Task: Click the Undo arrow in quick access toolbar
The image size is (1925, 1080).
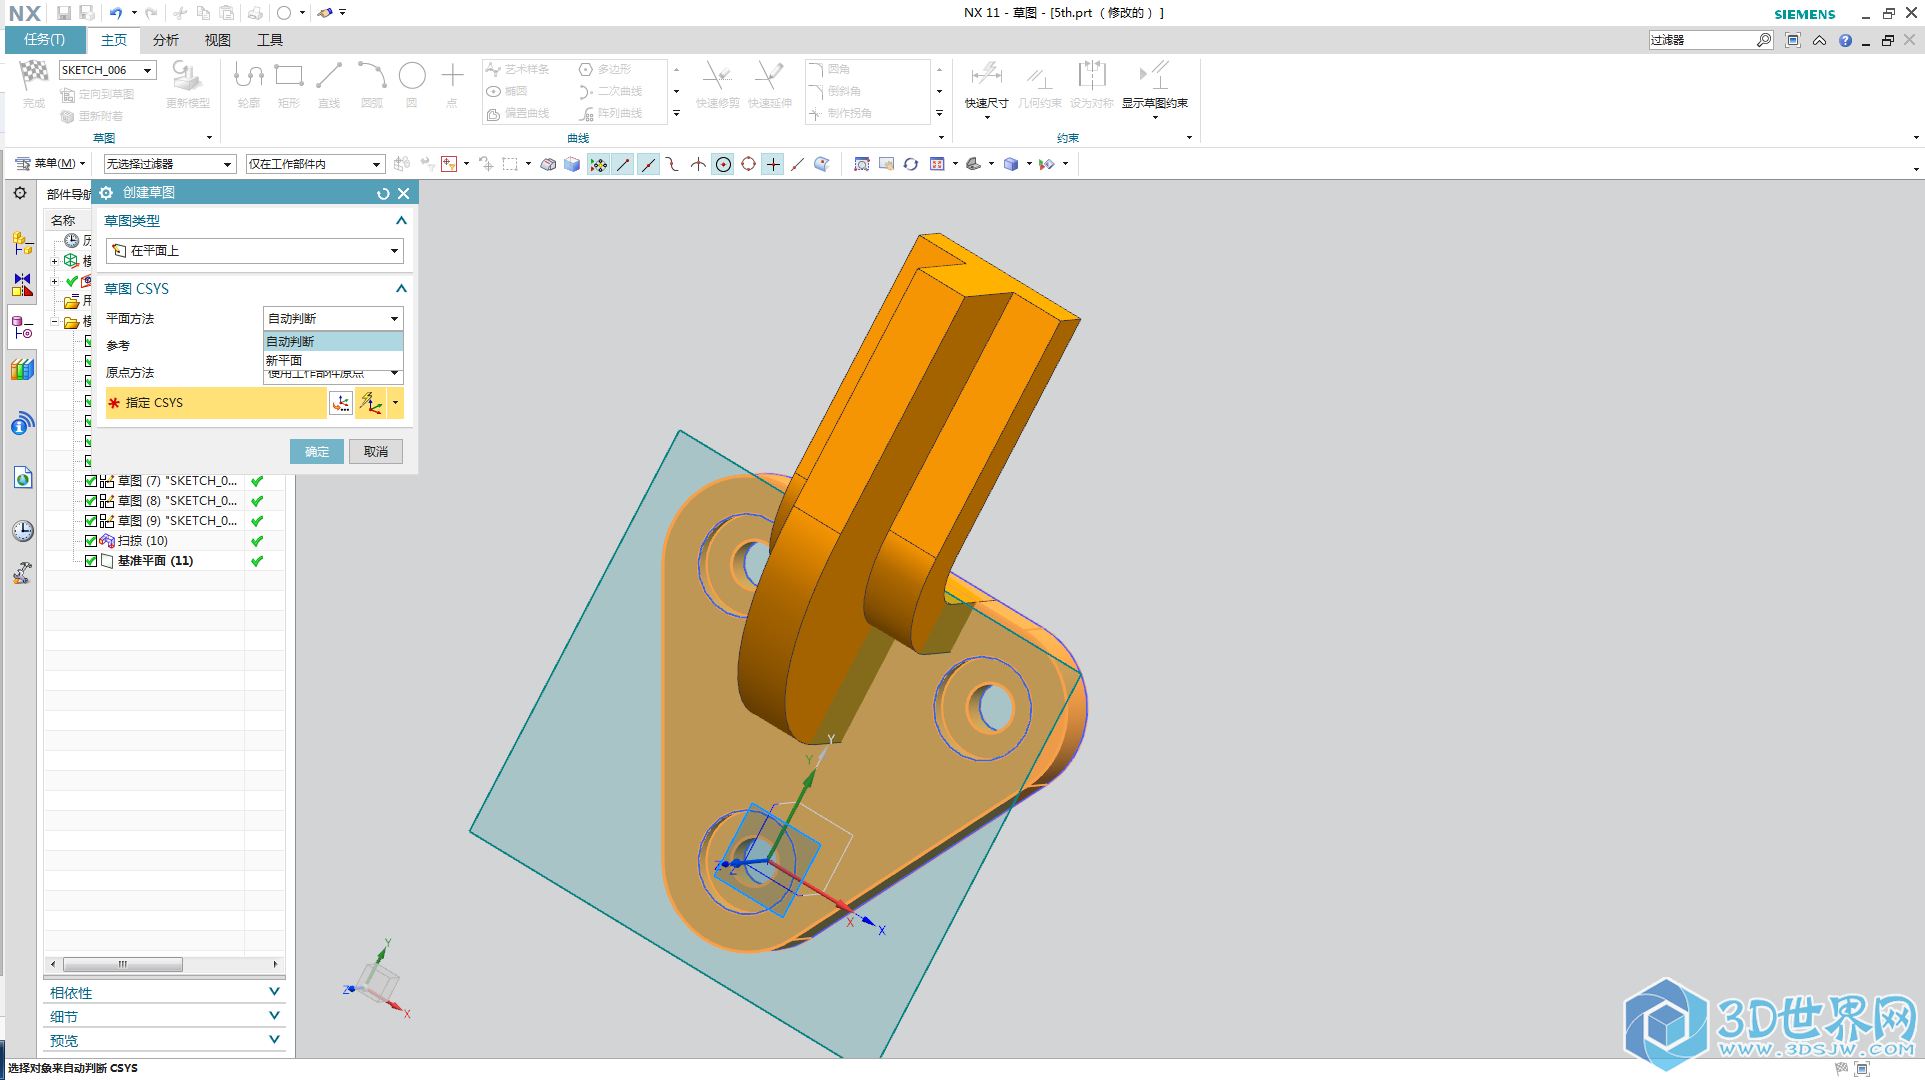Action: coord(116,13)
